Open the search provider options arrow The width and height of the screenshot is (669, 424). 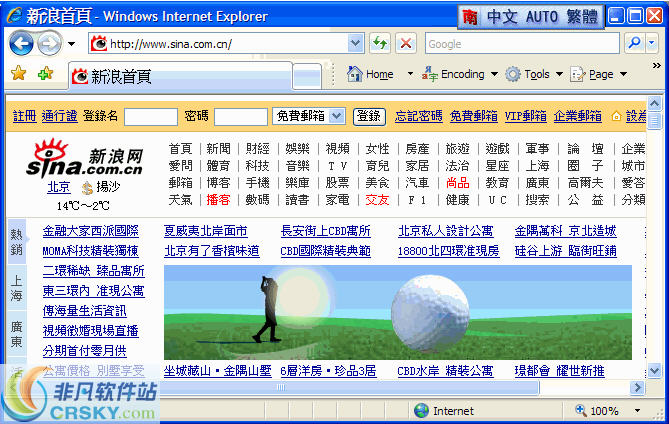click(x=652, y=43)
